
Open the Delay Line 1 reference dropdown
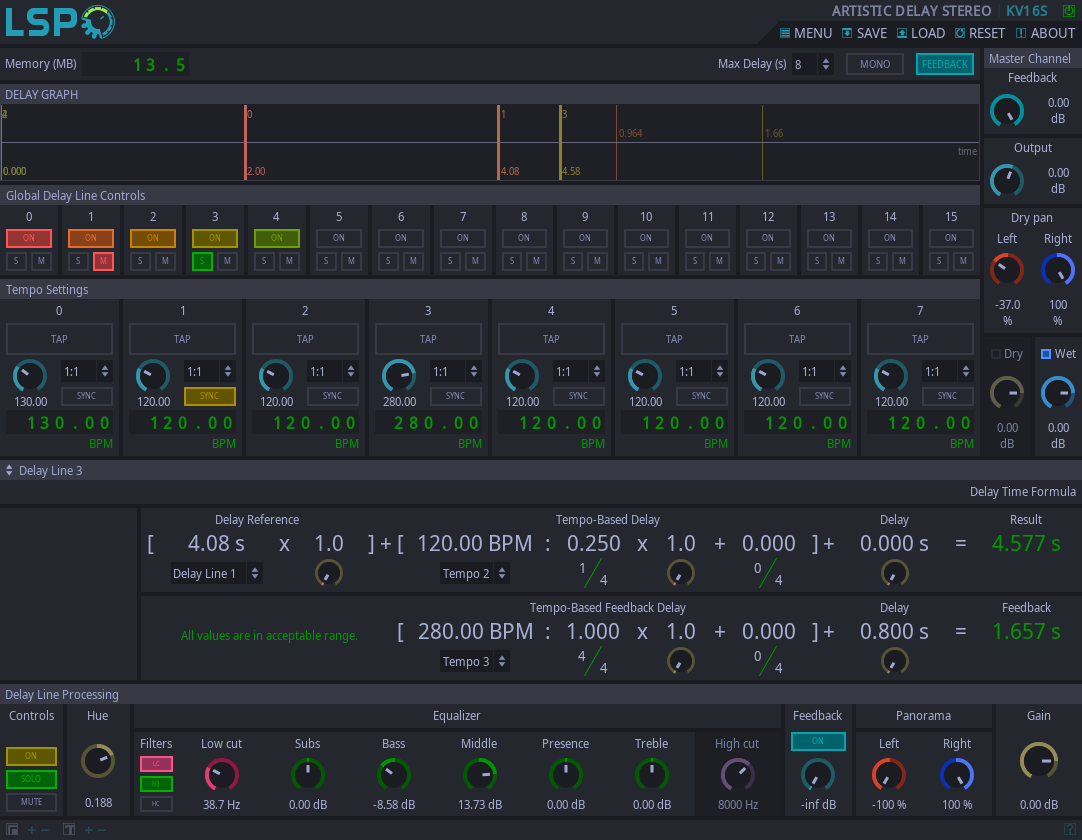(215, 574)
